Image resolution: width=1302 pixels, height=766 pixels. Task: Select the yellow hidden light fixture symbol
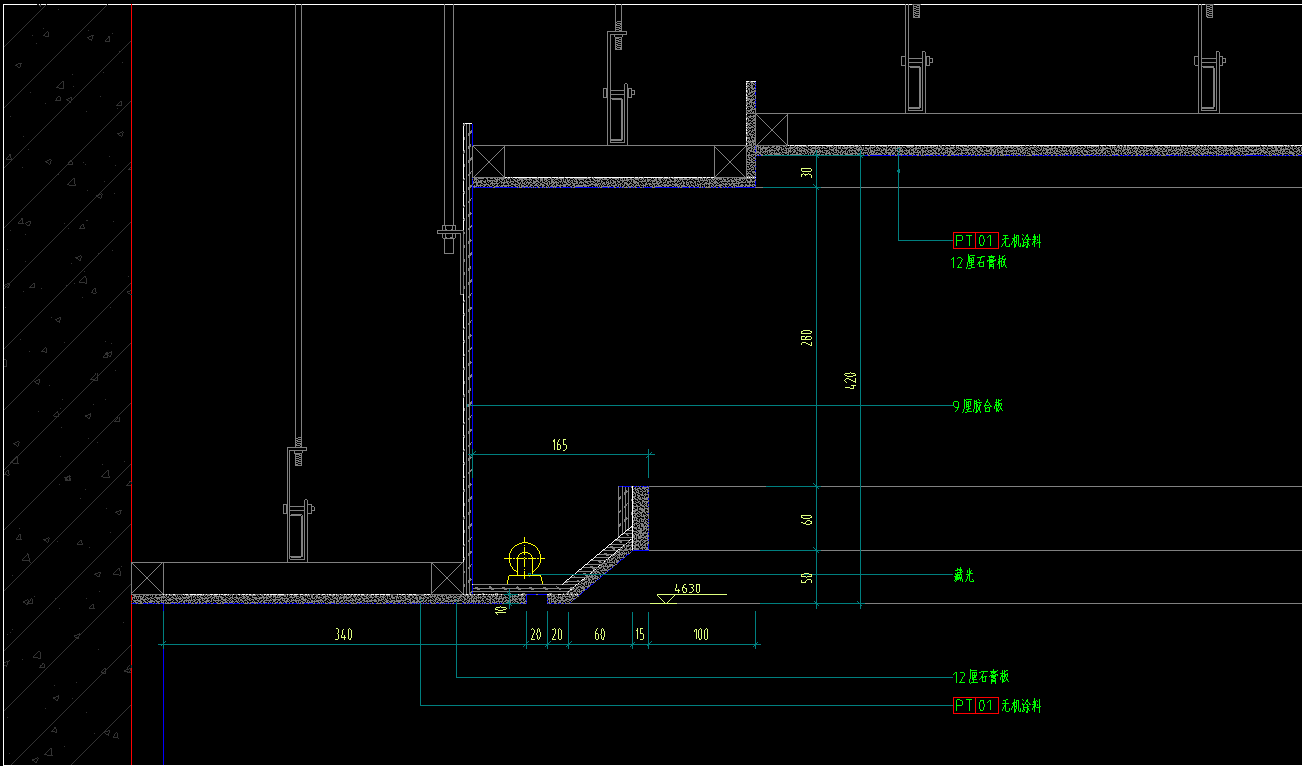pyautogui.click(x=525, y=563)
